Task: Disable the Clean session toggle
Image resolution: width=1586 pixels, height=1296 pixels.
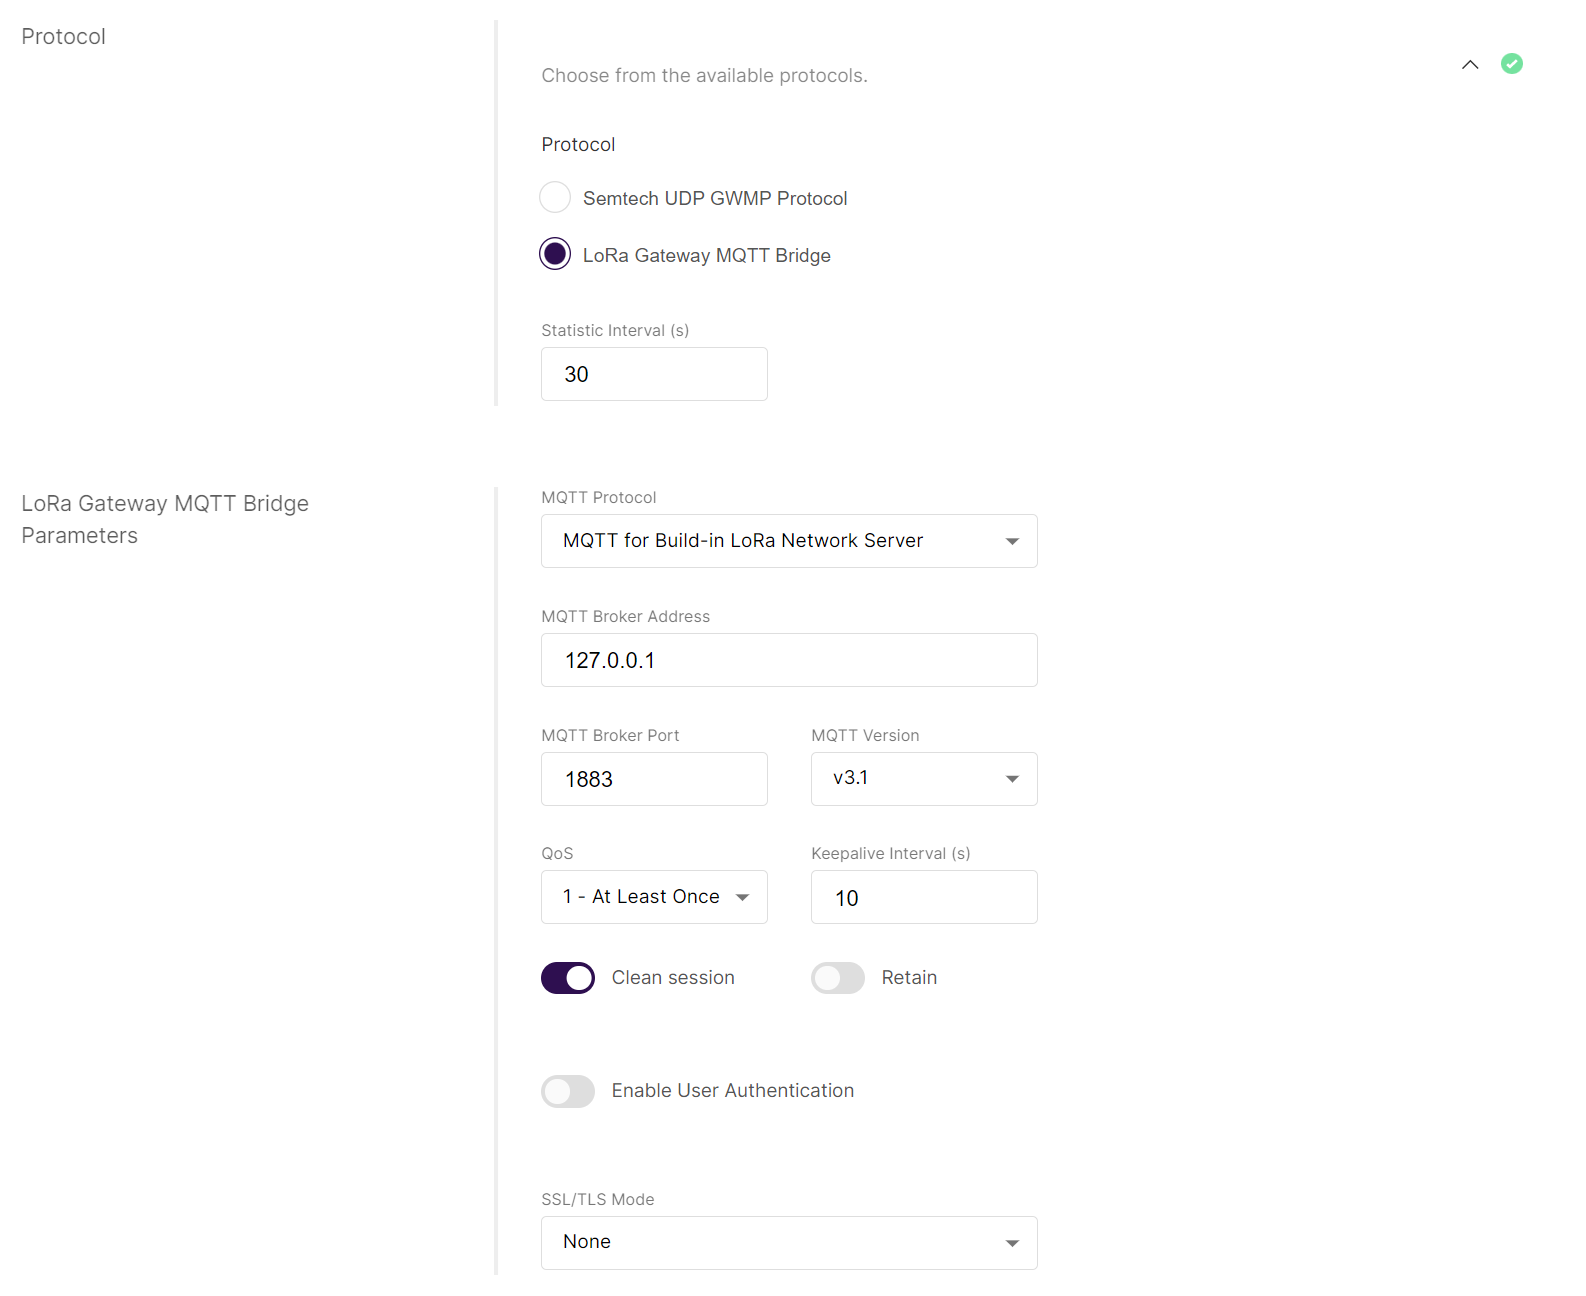Action: click(x=568, y=978)
